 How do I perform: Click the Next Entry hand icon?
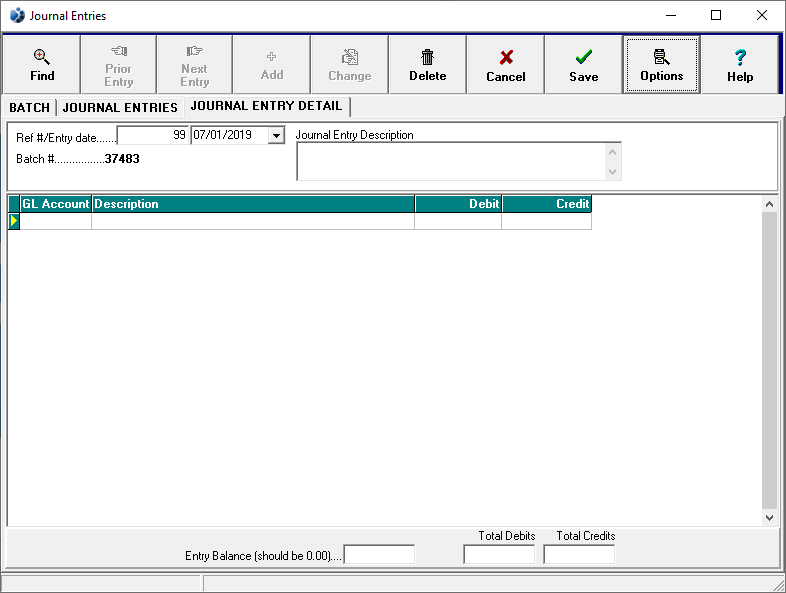coord(194,52)
